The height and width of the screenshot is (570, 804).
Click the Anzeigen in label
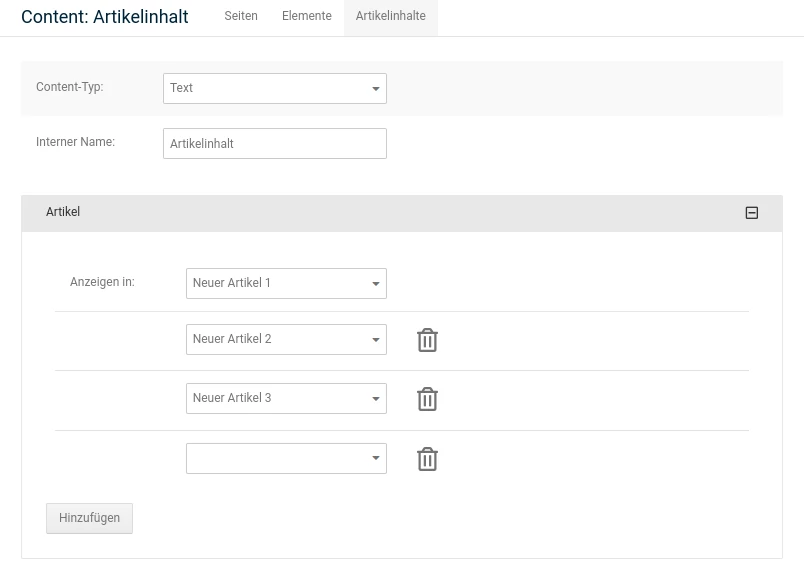click(x=102, y=282)
